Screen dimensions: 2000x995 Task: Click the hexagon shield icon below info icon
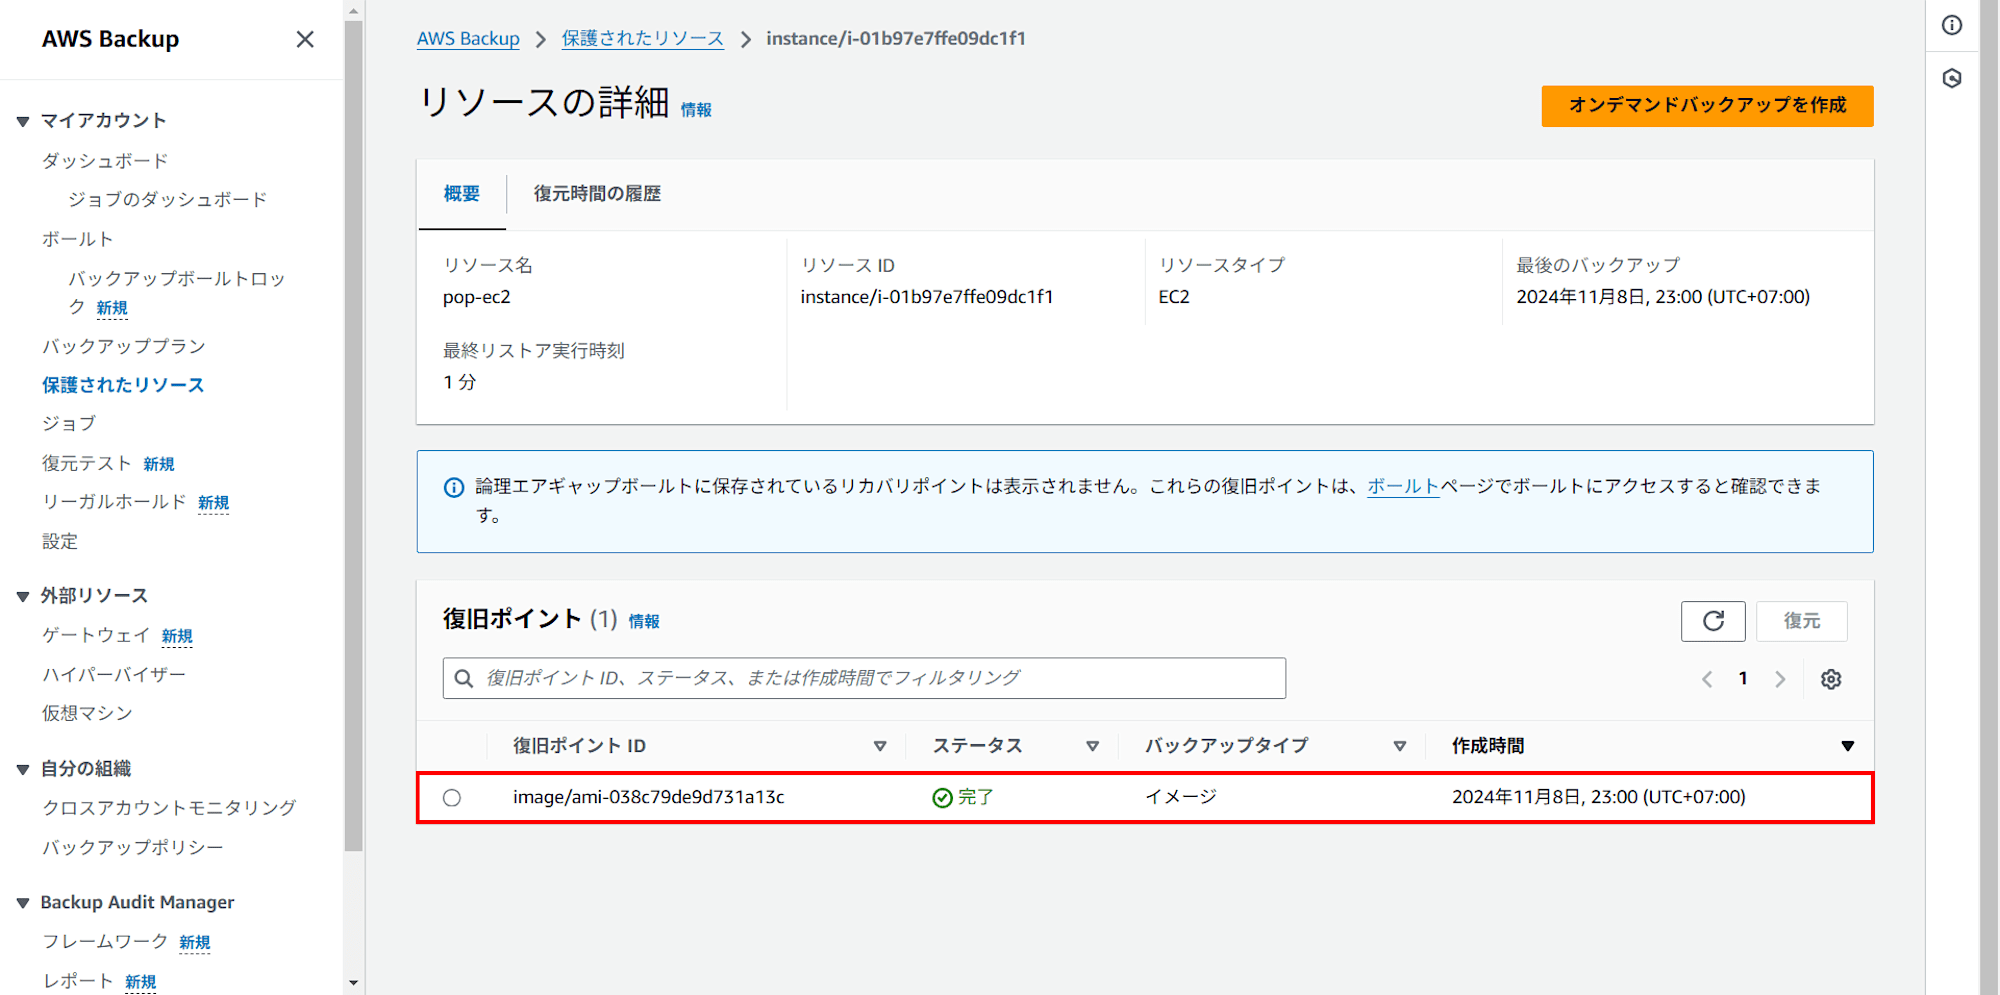tap(1952, 78)
